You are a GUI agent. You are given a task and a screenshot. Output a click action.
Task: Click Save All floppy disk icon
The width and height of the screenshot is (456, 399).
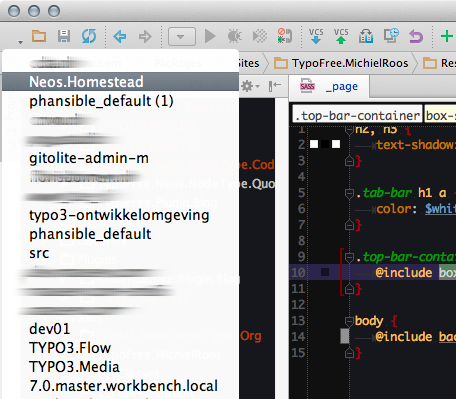point(64,36)
